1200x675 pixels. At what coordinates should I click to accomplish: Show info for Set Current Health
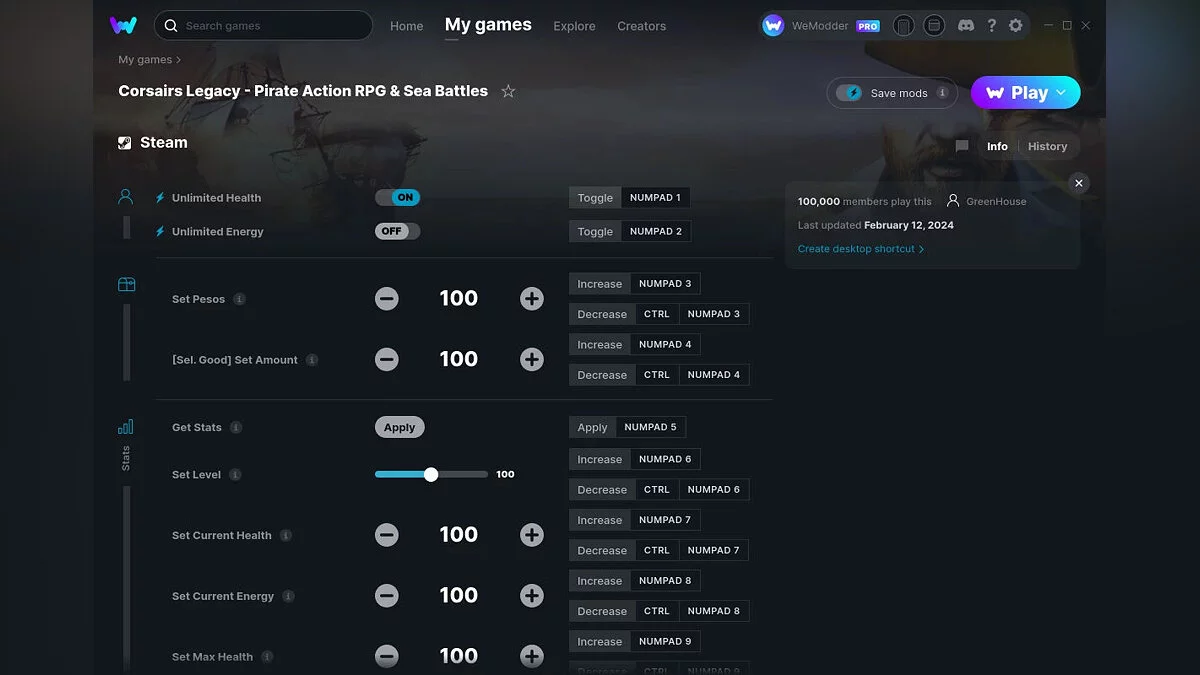coord(286,535)
